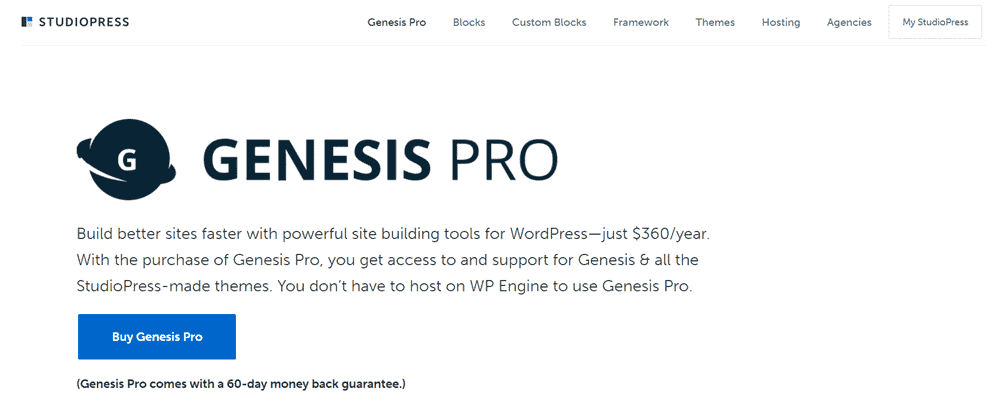Open the Custom Blocks page
The width and height of the screenshot is (1000, 408).
(x=549, y=22)
